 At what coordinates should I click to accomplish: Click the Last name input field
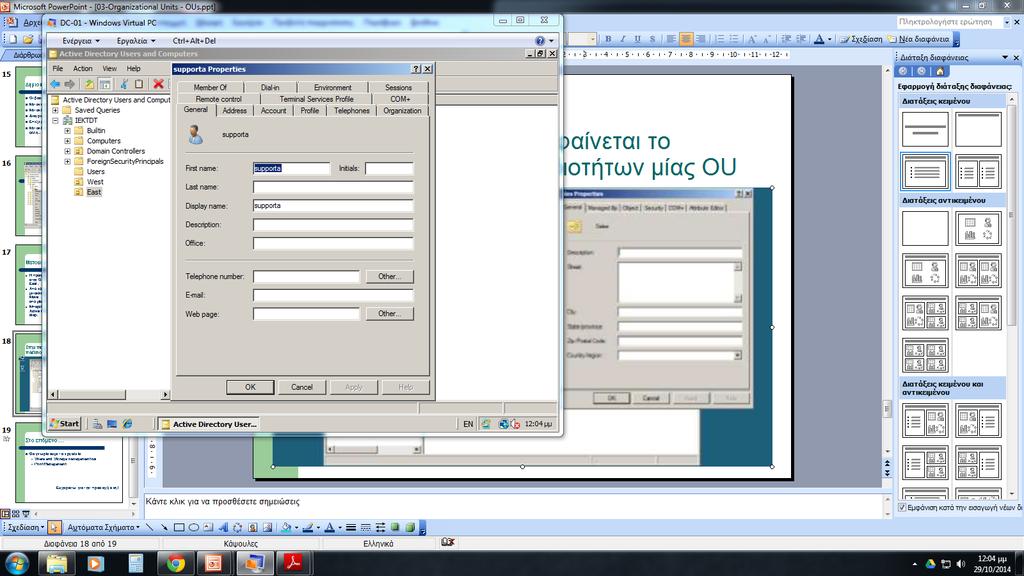click(x=333, y=187)
